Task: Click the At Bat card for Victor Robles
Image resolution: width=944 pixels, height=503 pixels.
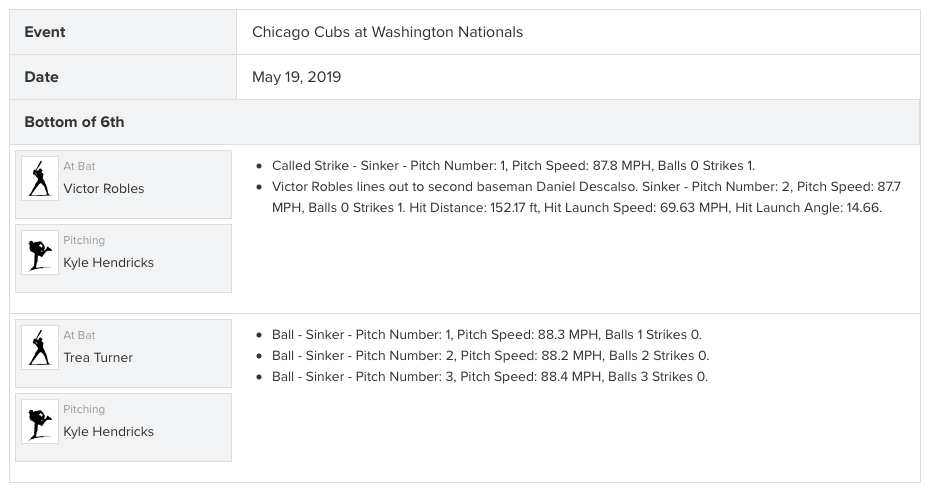Action: click(x=123, y=184)
